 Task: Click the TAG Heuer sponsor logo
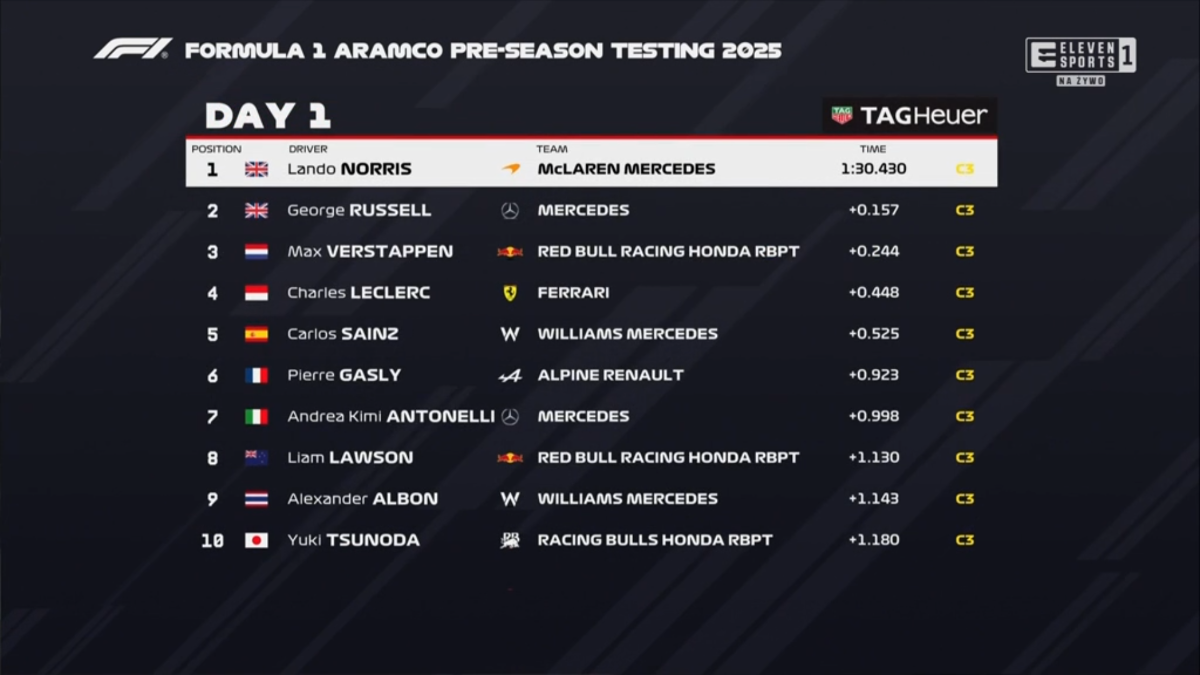click(909, 116)
